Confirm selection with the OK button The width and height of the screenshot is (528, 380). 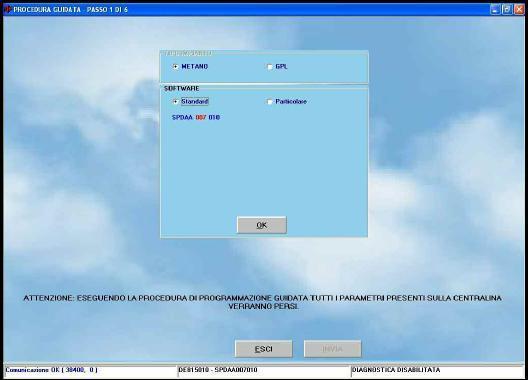tap(262, 225)
